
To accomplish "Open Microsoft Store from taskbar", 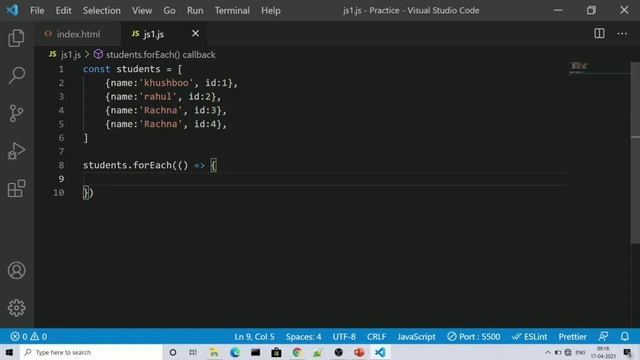I will coord(276,352).
